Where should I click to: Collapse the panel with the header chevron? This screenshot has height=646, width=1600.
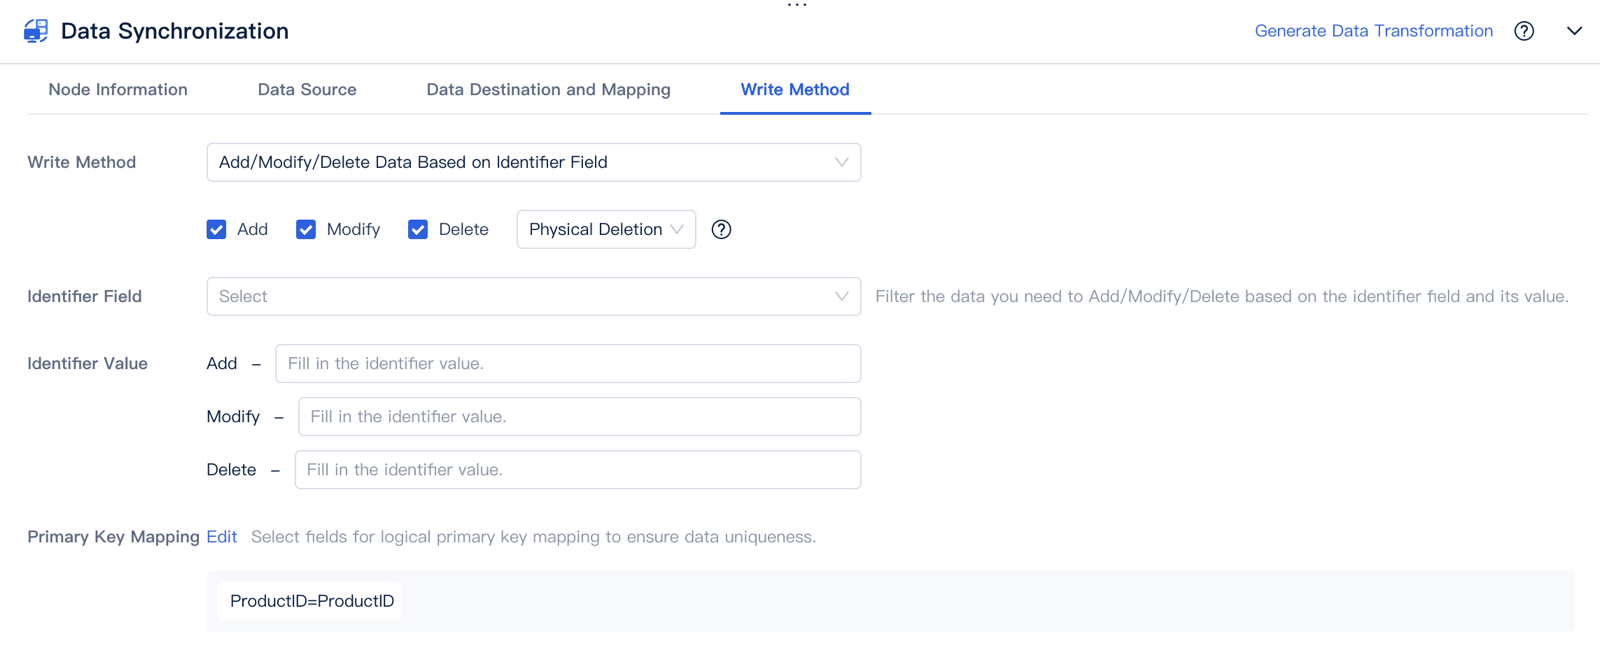click(x=1574, y=31)
